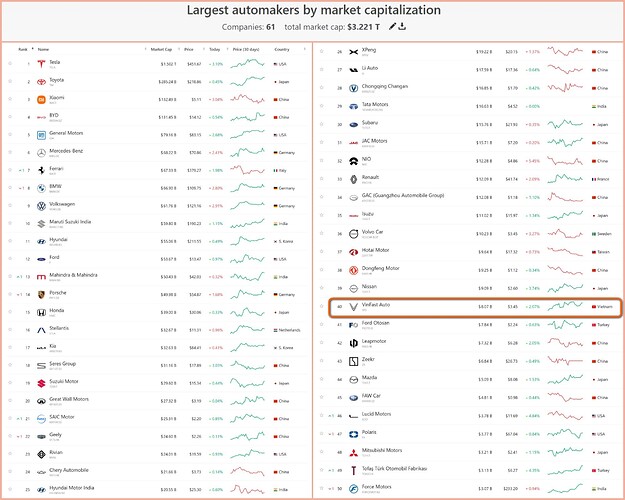Click the Renault diamond logo
Image resolution: width=625 pixels, height=500 pixels.
click(x=352, y=179)
